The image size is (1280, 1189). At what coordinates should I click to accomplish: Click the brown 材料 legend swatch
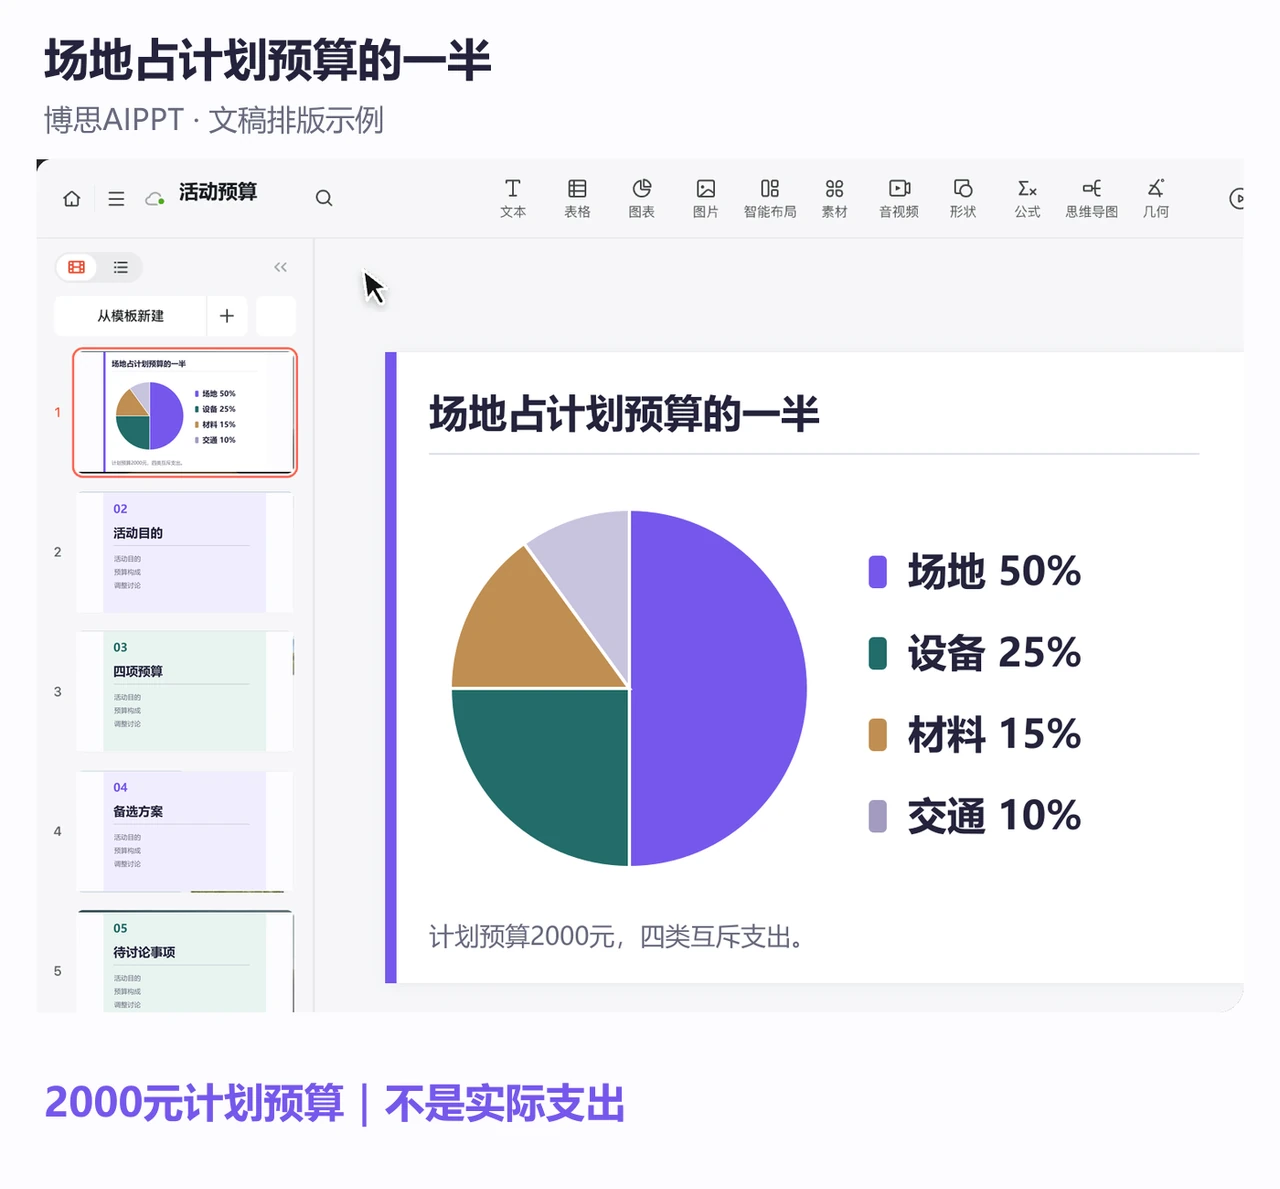[878, 735]
